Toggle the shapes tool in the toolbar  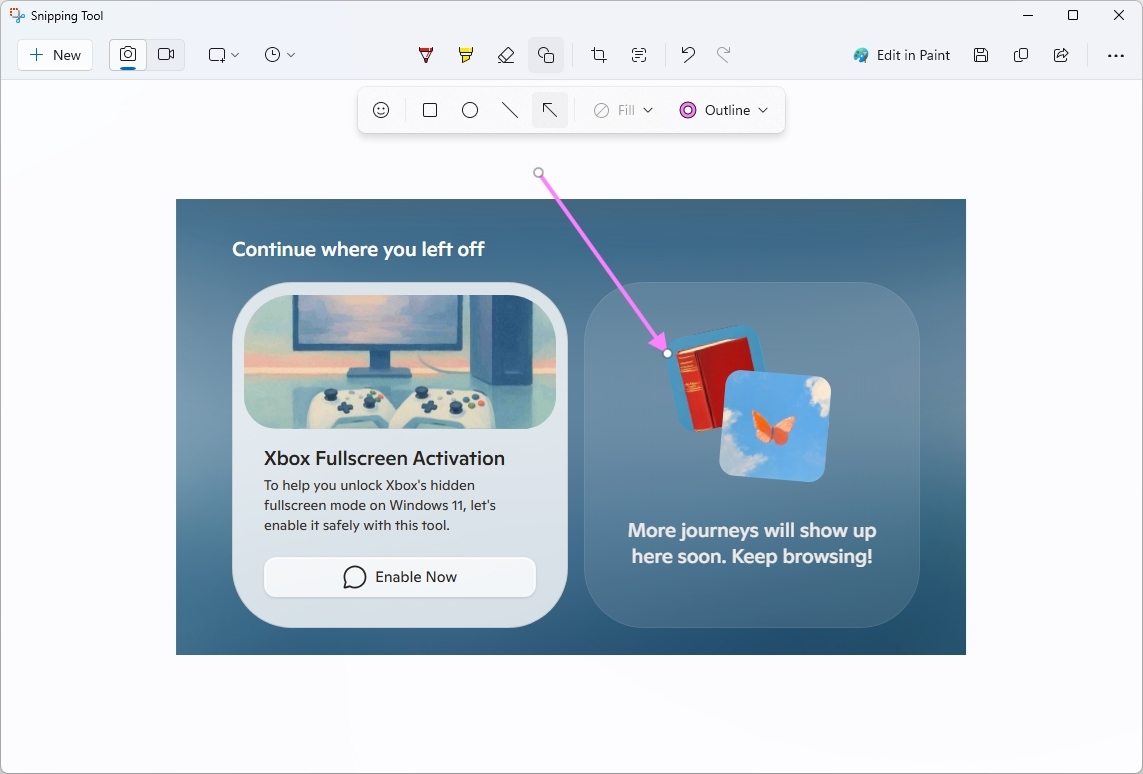[x=546, y=55]
